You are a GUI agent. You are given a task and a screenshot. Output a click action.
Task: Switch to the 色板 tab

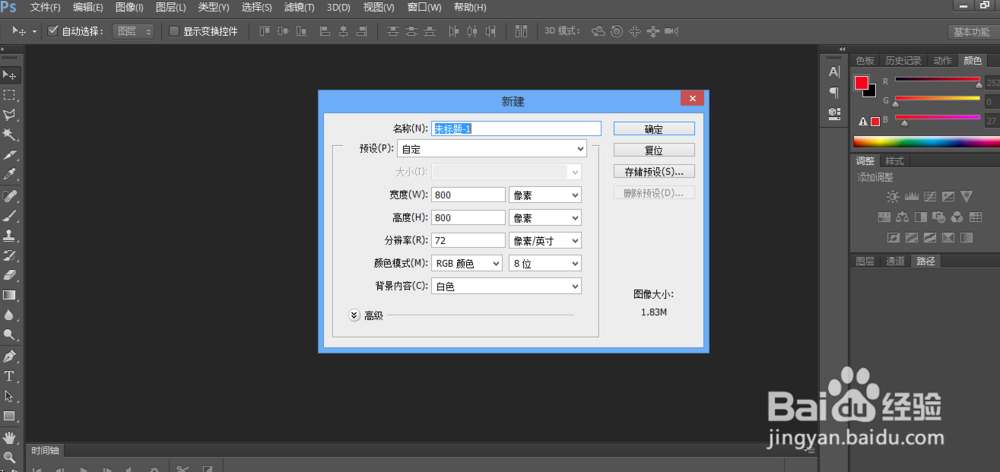tap(865, 61)
